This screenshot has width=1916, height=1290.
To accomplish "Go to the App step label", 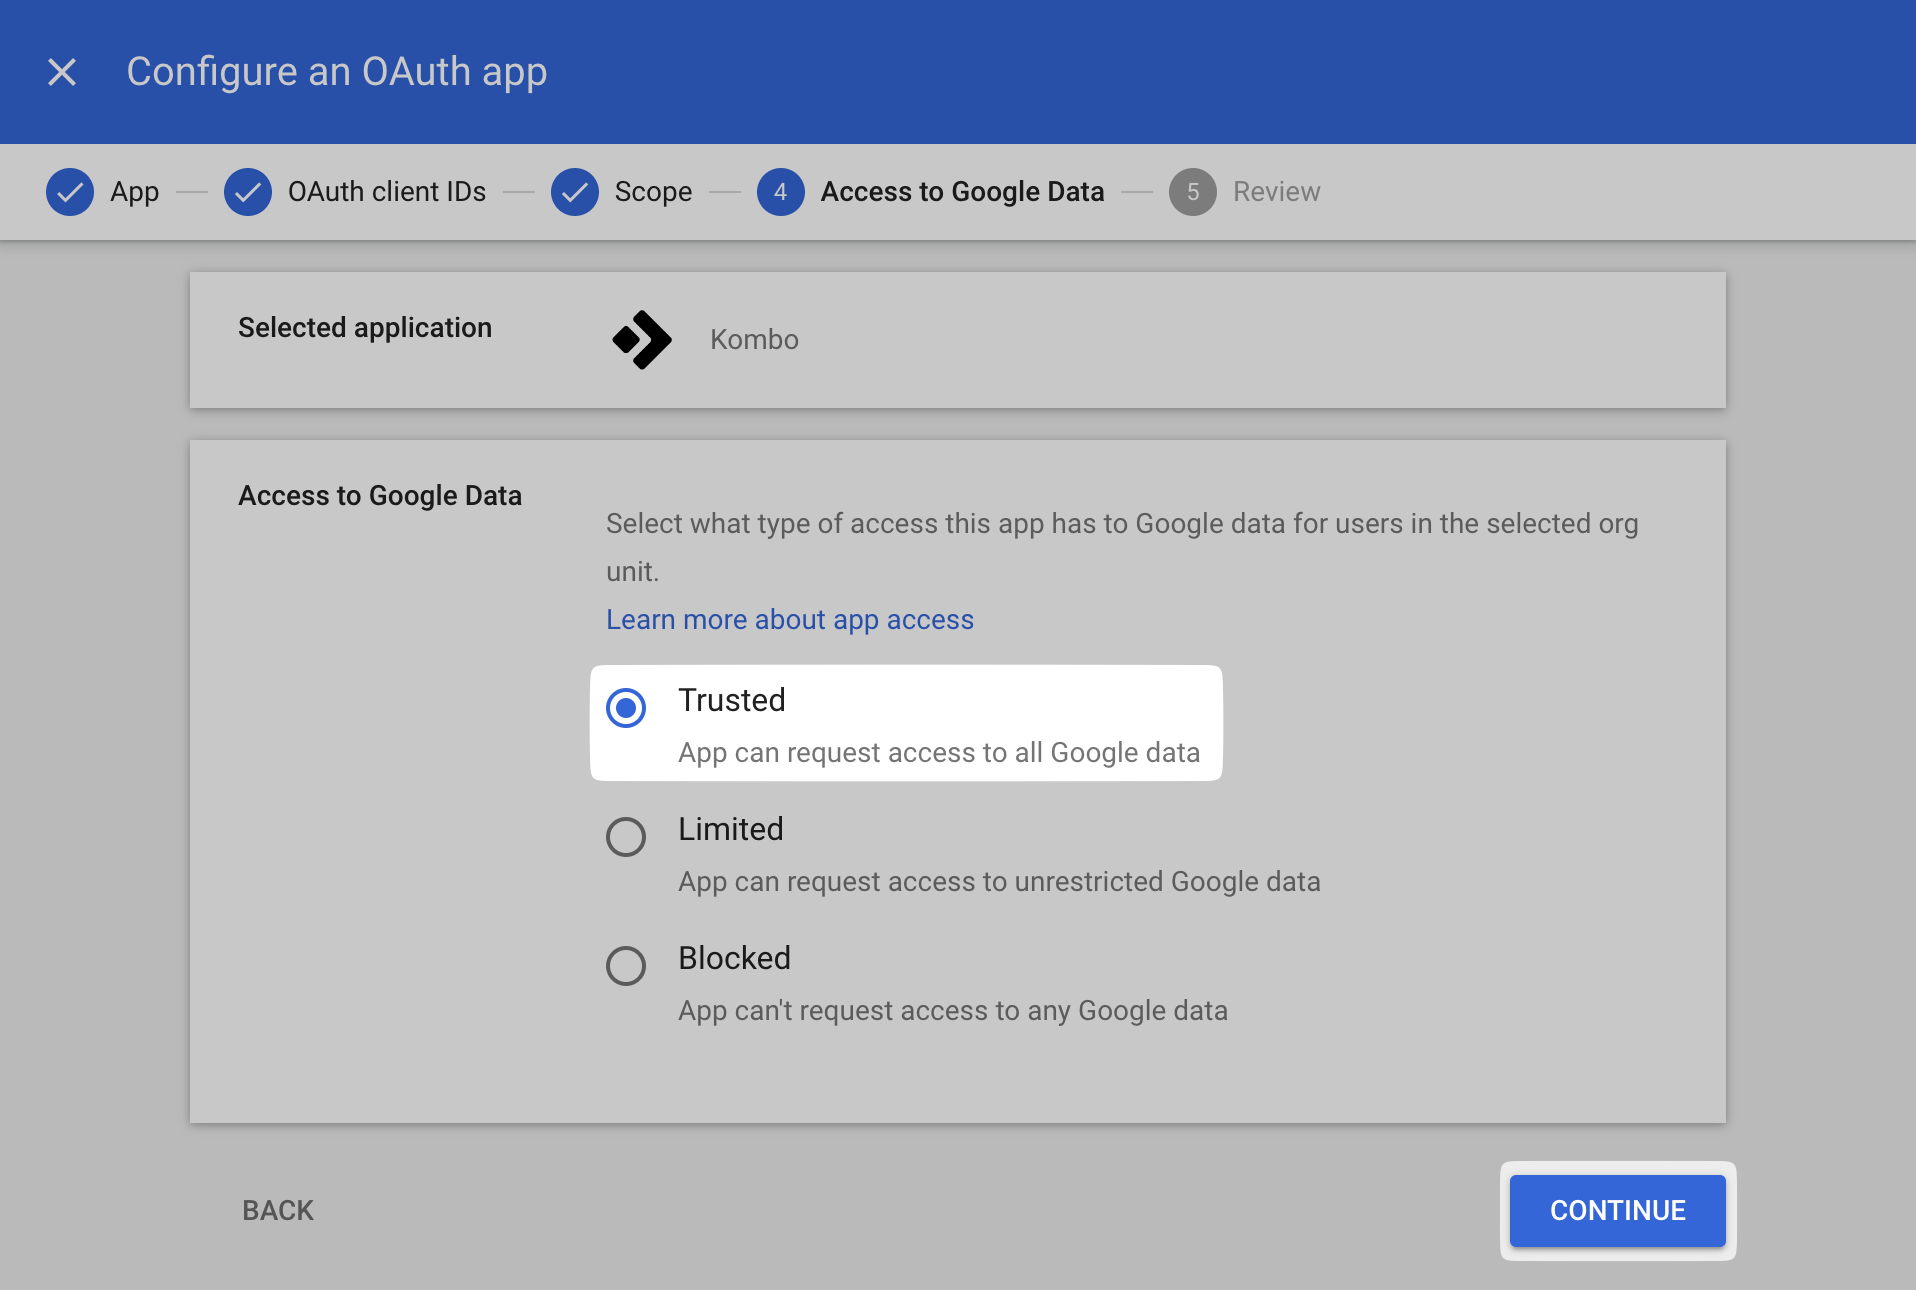I will [134, 192].
